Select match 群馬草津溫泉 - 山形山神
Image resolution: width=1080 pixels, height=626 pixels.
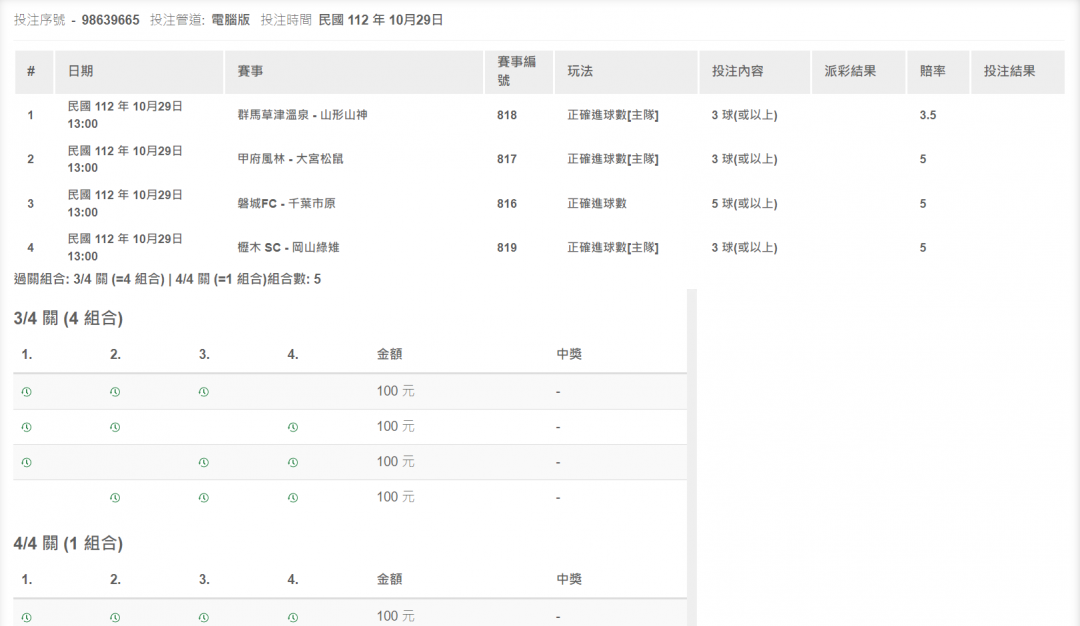coord(302,115)
